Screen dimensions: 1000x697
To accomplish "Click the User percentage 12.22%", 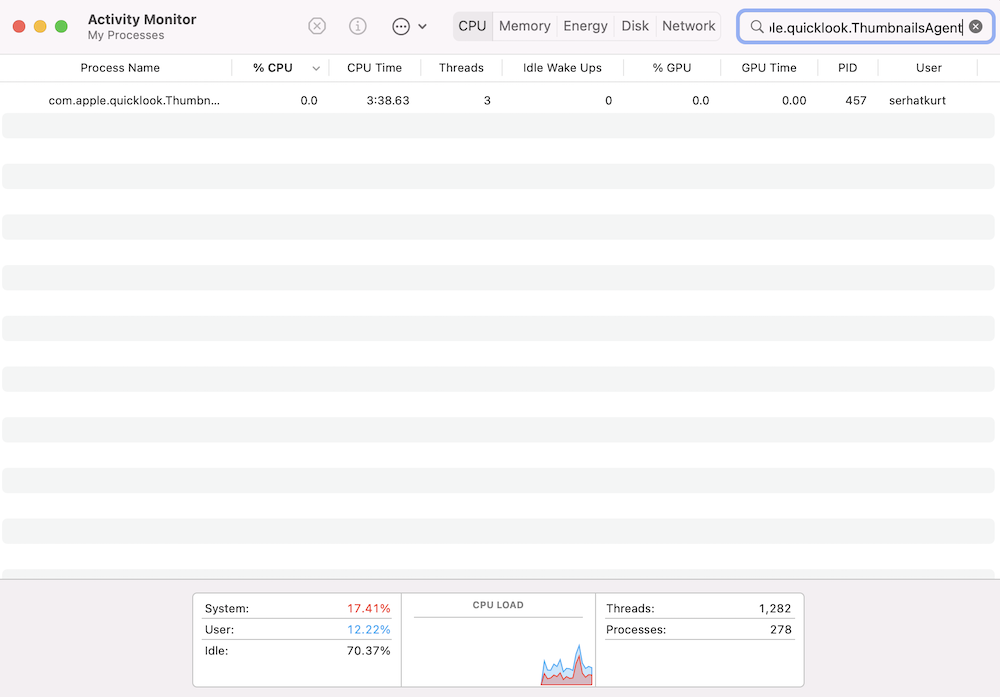I will click(x=369, y=629).
